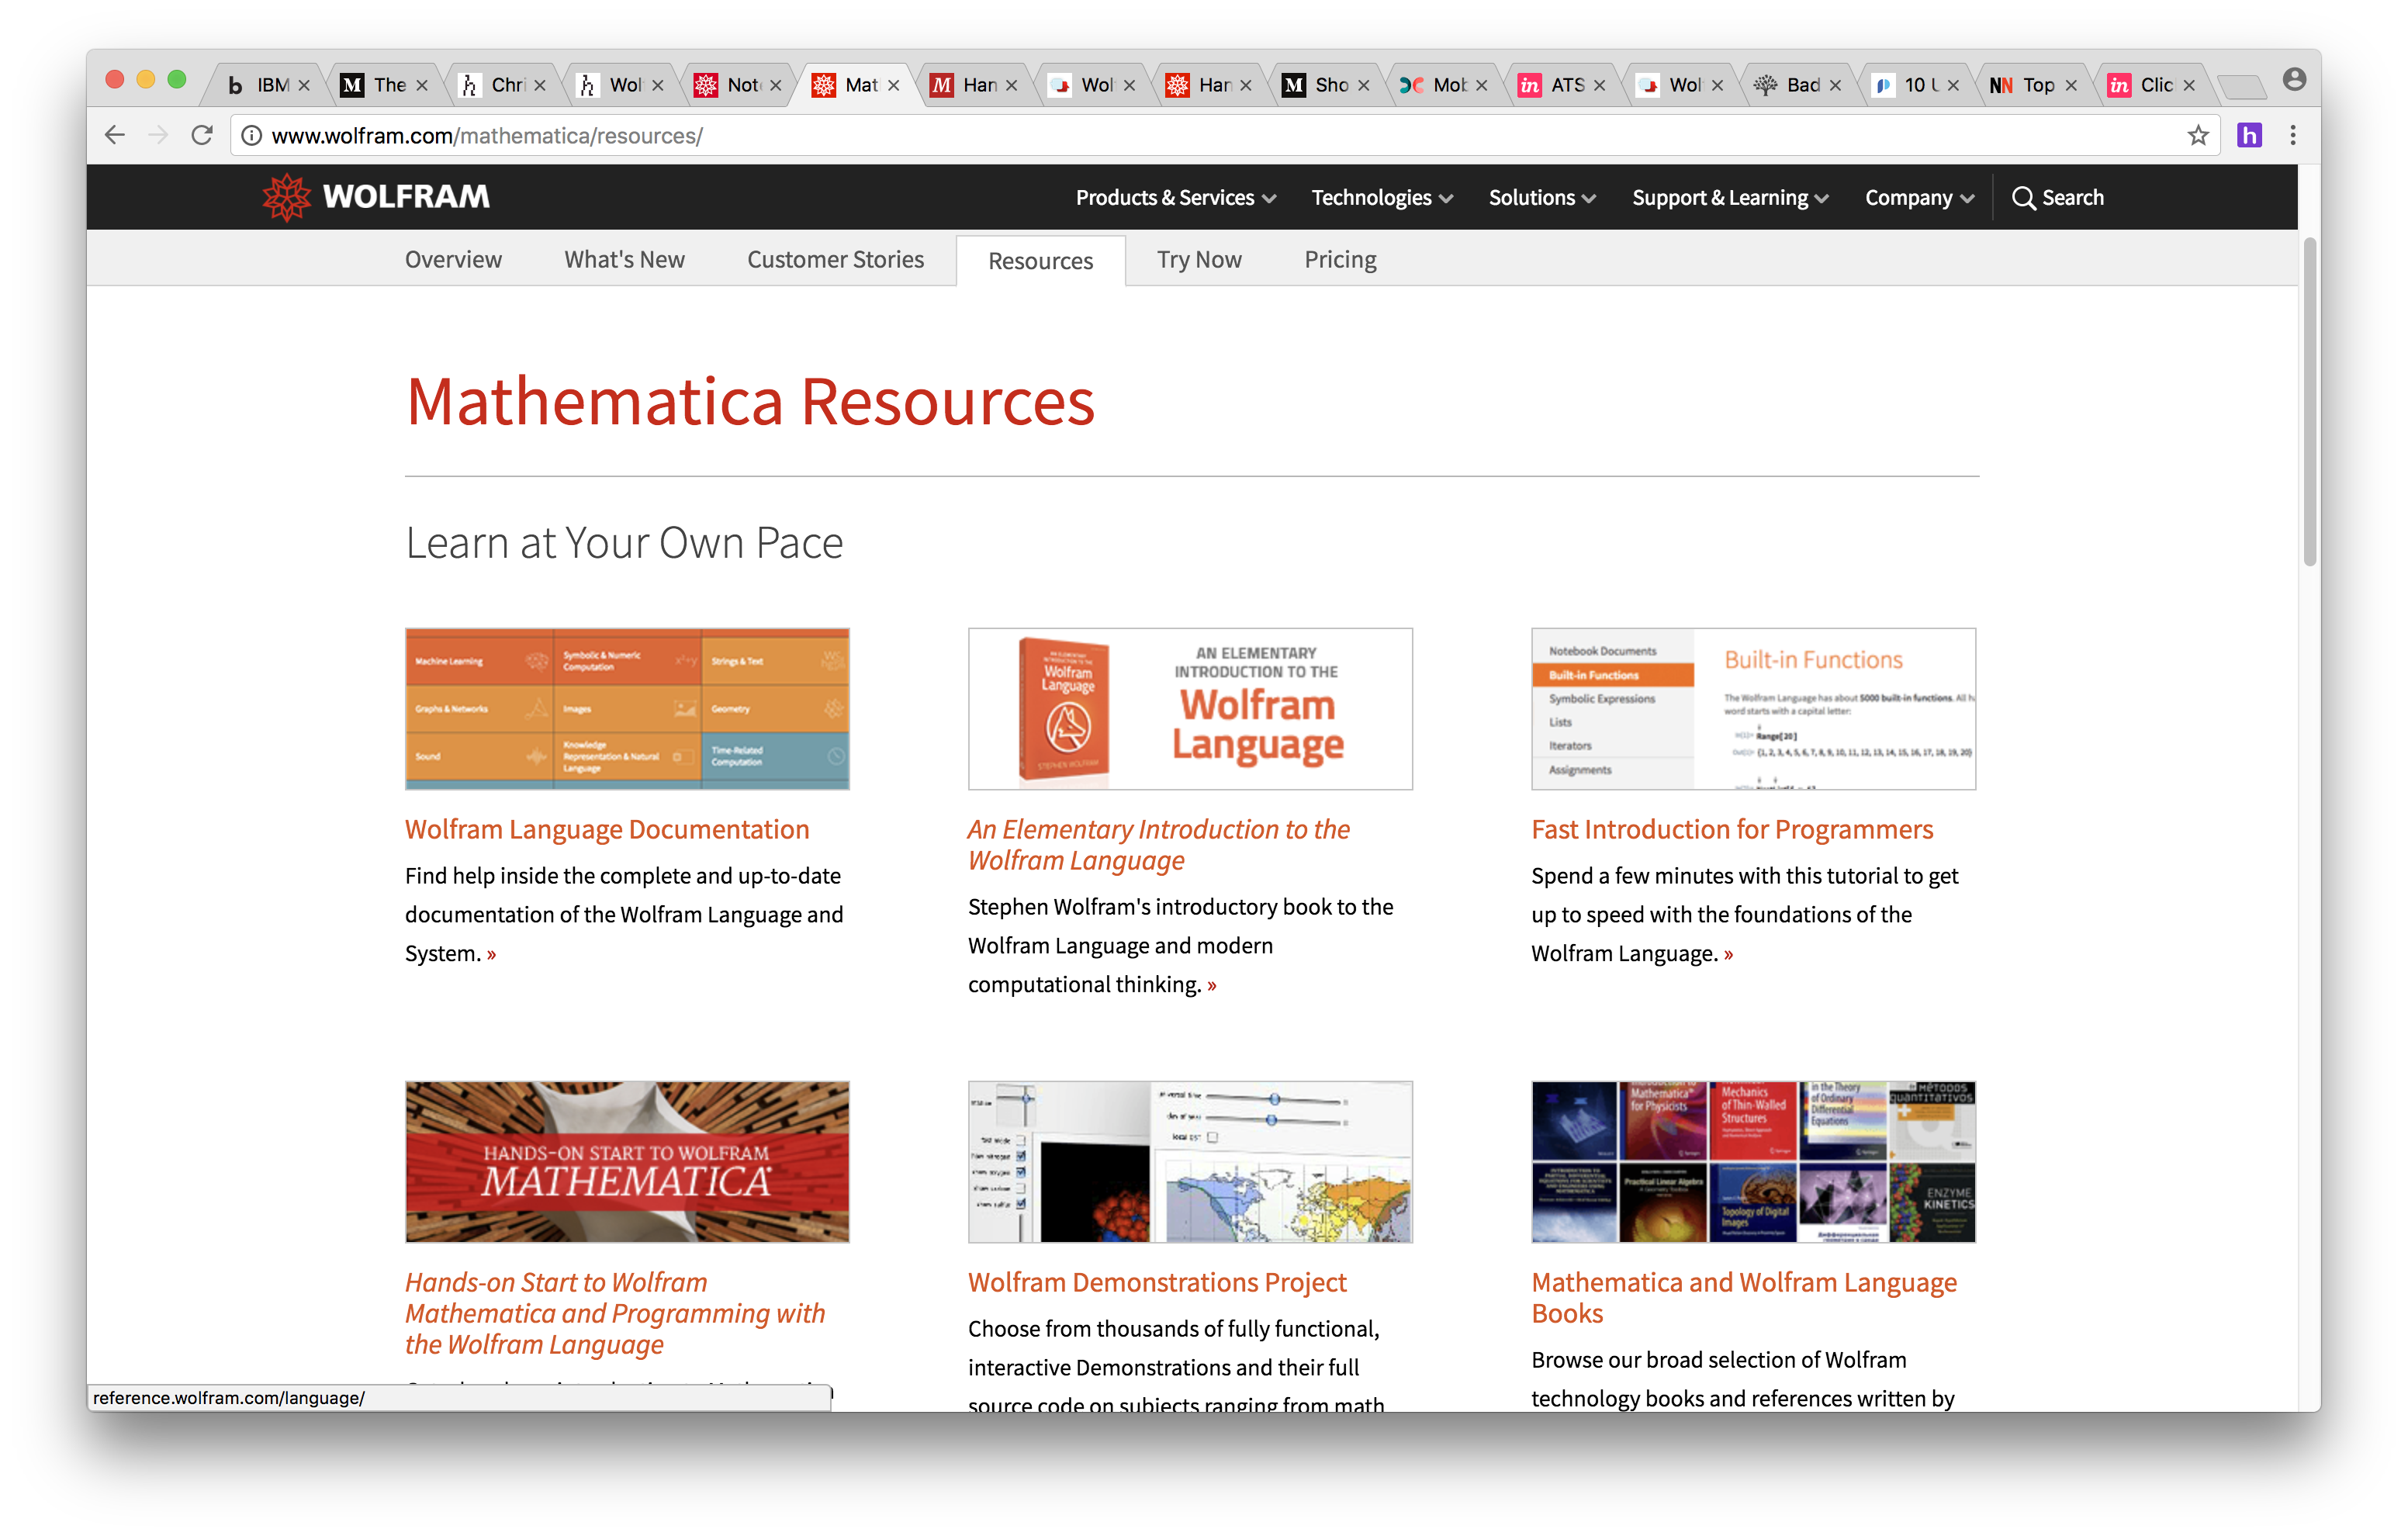Open Mathematica and Wolfram Language Books link
Viewport: 2408px width, 1536px height.
coord(1744,1297)
